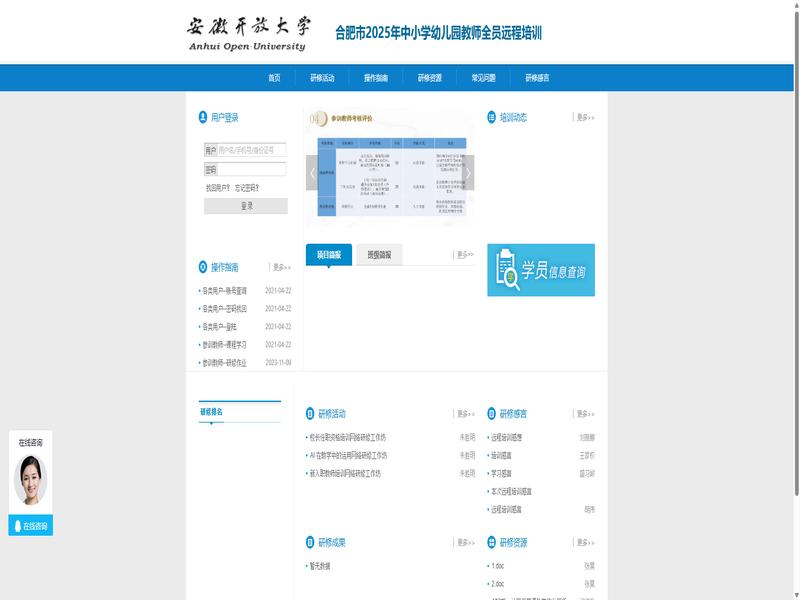This screenshot has height=600, width=800.
Task: Open online consultation via 在线咨询 button
Action: tap(30, 526)
